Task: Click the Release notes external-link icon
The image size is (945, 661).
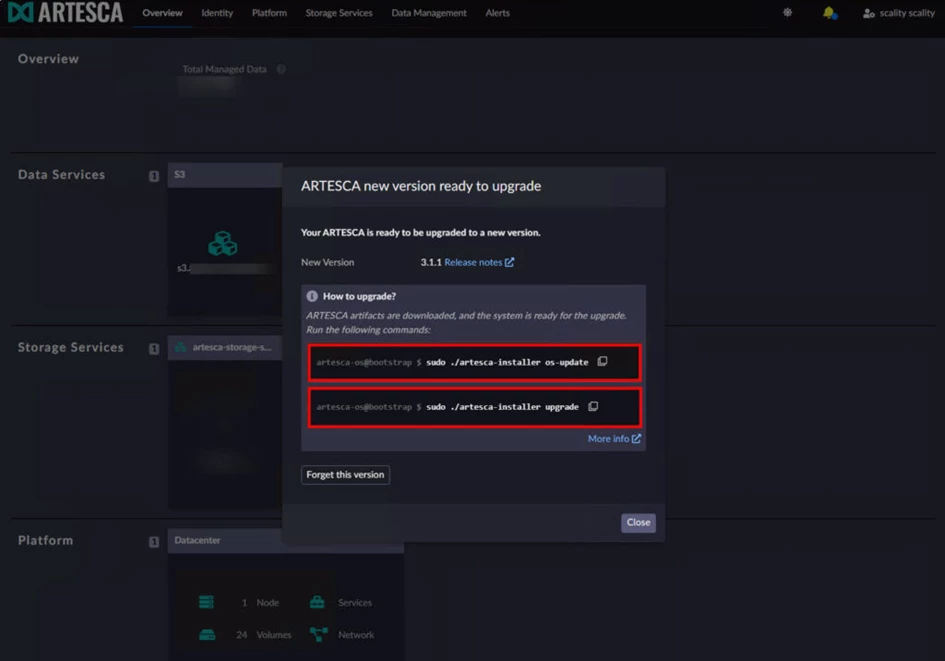Action: click(510, 262)
